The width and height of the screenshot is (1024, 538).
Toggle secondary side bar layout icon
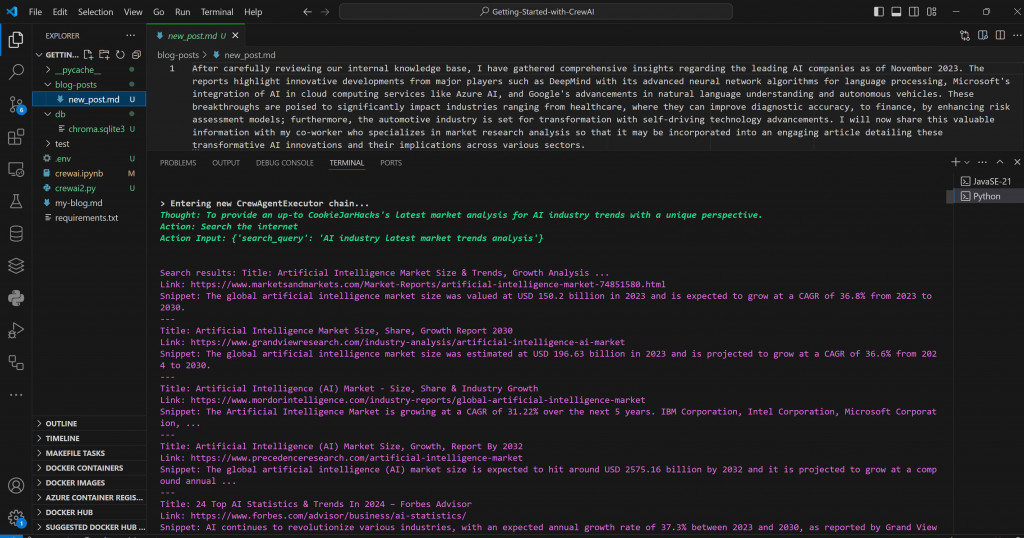tap(914, 12)
